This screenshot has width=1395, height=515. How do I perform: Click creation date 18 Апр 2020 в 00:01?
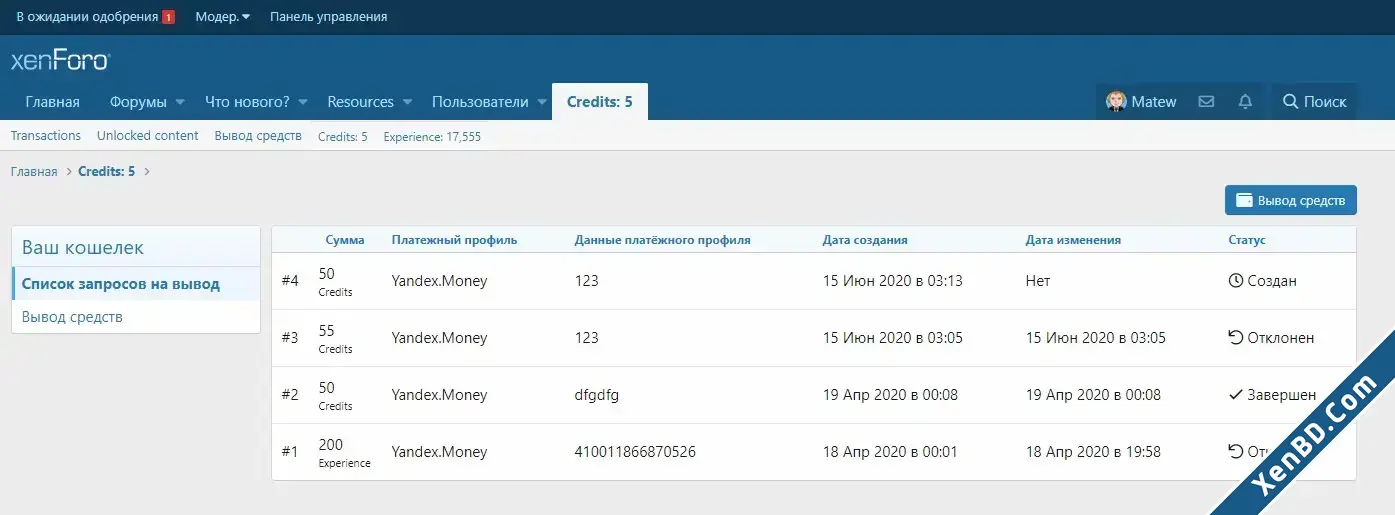[890, 452]
